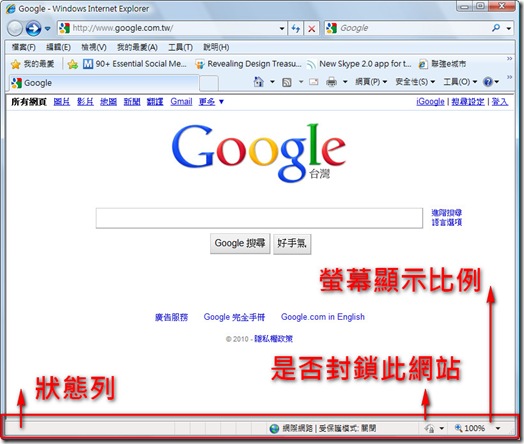Screen dimensions: 524x444
Task: Open the 檢視(V) menu
Action: click(94, 47)
